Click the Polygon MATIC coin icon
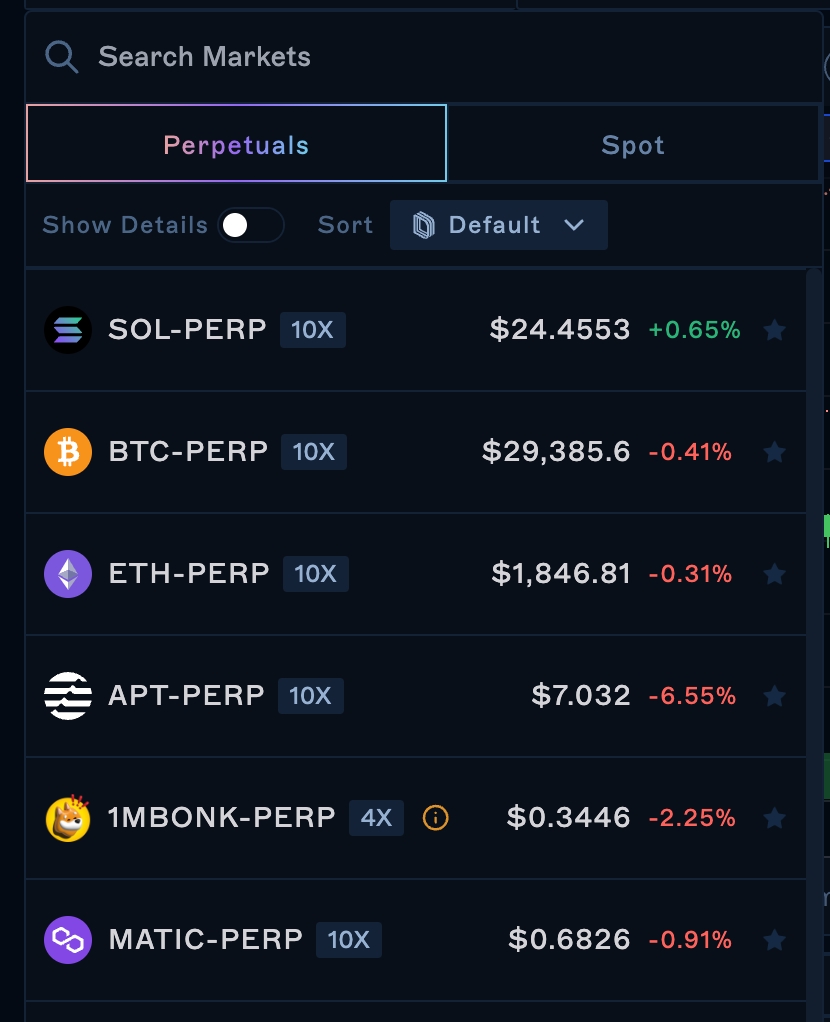Image resolution: width=830 pixels, height=1022 pixels. (x=68, y=940)
